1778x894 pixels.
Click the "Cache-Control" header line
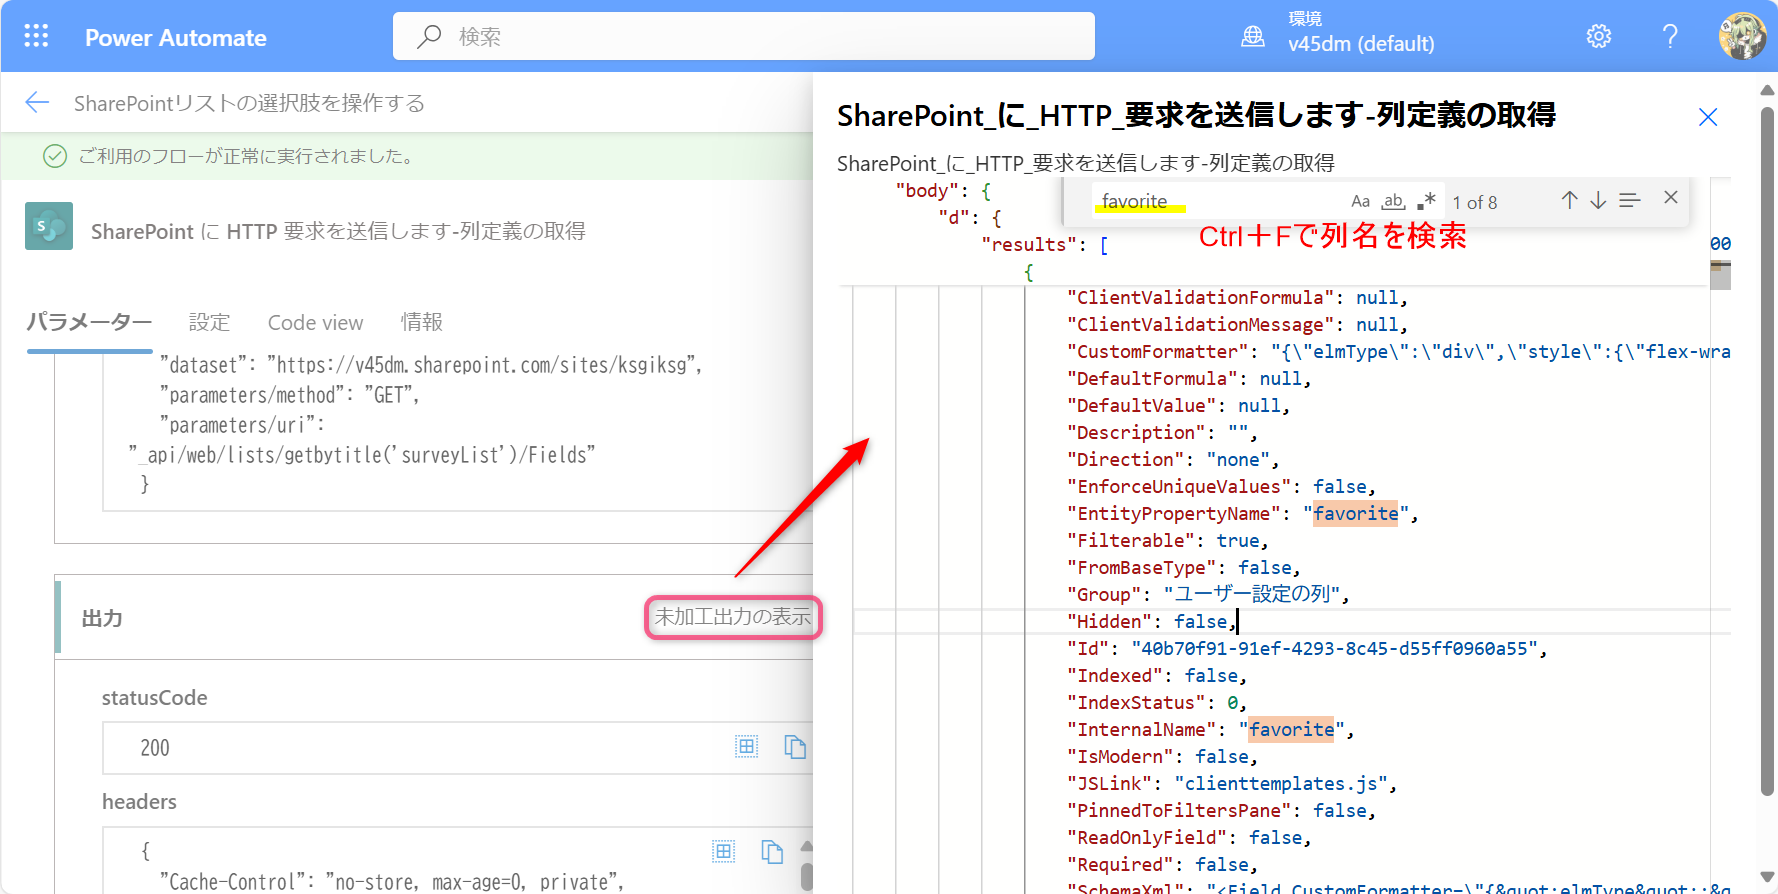[x=392, y=882]
